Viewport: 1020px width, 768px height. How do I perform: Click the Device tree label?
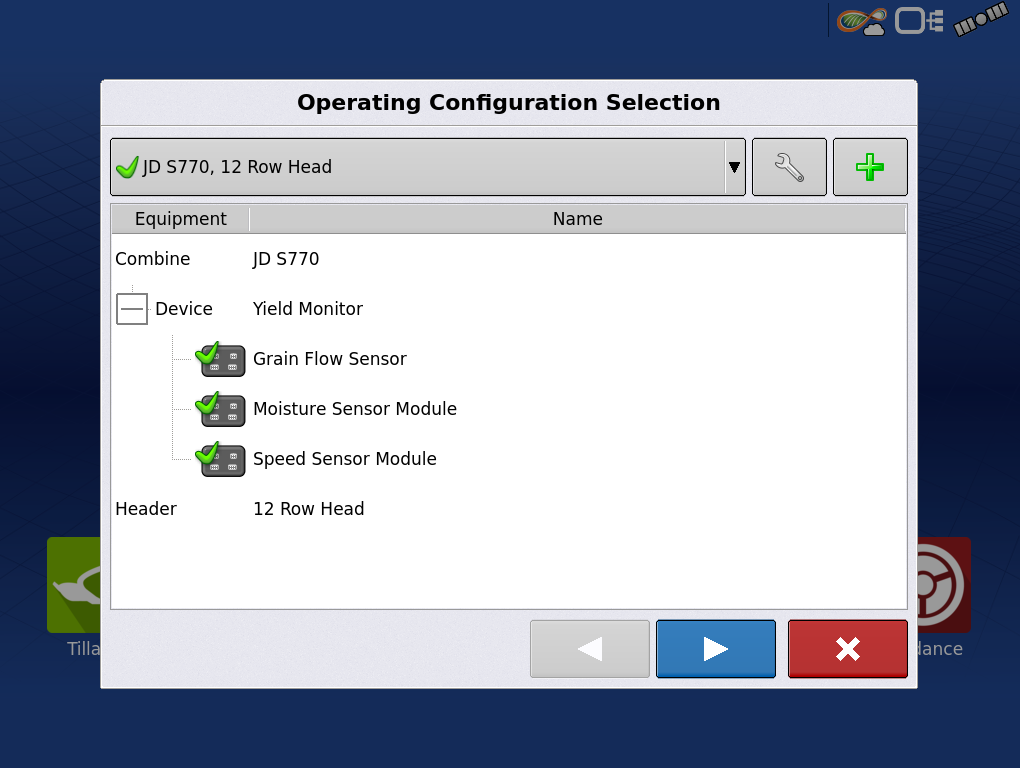pos(184,309)
